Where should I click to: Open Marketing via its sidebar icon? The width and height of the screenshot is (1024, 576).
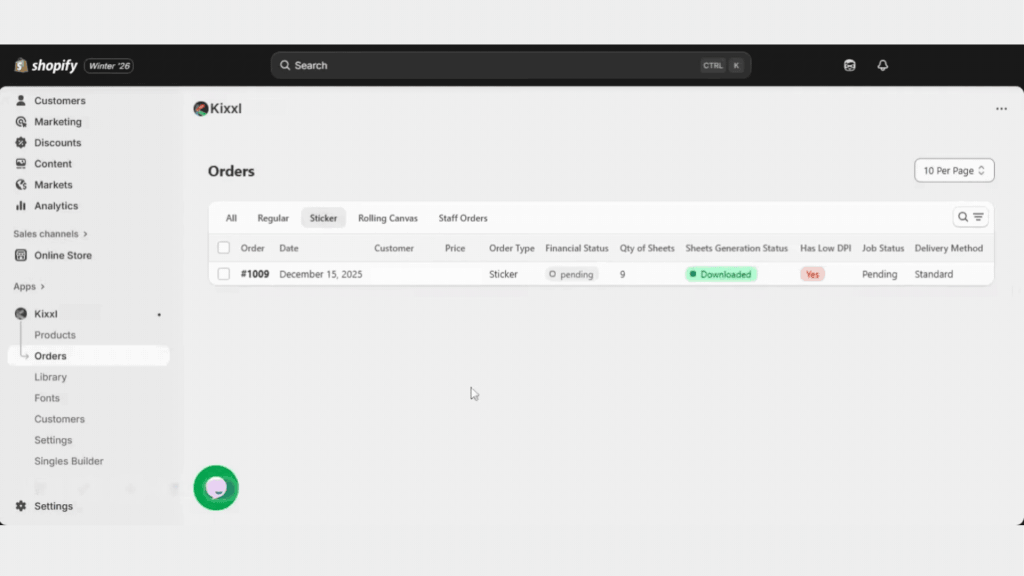pyautogui.click(x=21, y=122)
